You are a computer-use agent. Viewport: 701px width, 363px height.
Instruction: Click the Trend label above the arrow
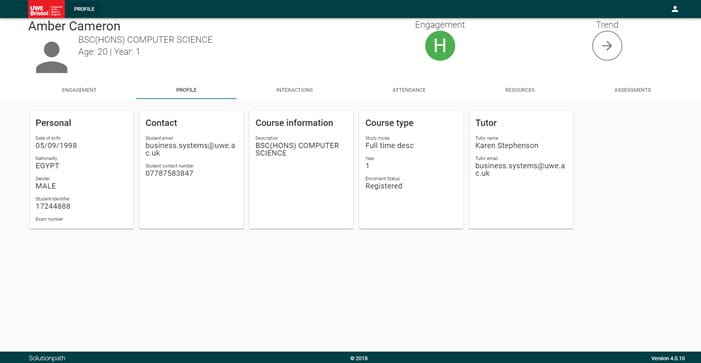[607, 25]
